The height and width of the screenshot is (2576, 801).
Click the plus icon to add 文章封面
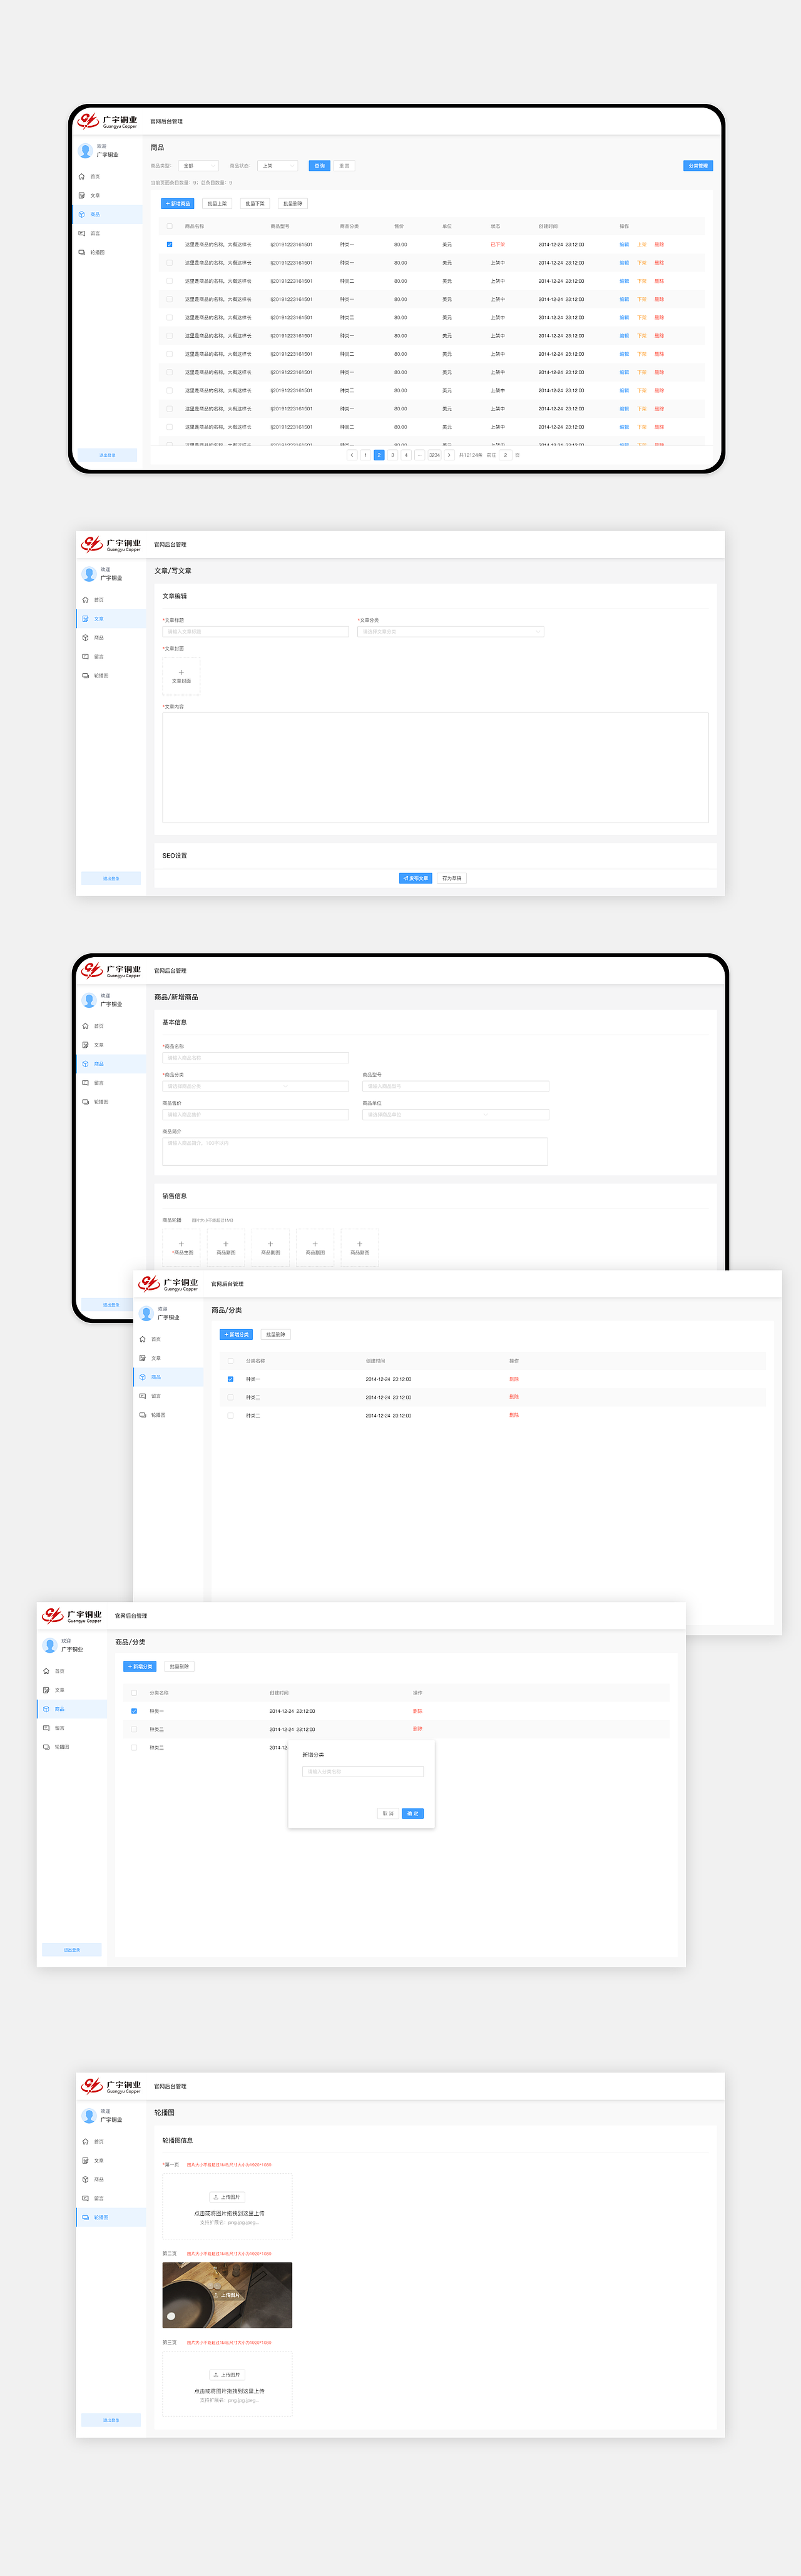[x=181, y=672]
